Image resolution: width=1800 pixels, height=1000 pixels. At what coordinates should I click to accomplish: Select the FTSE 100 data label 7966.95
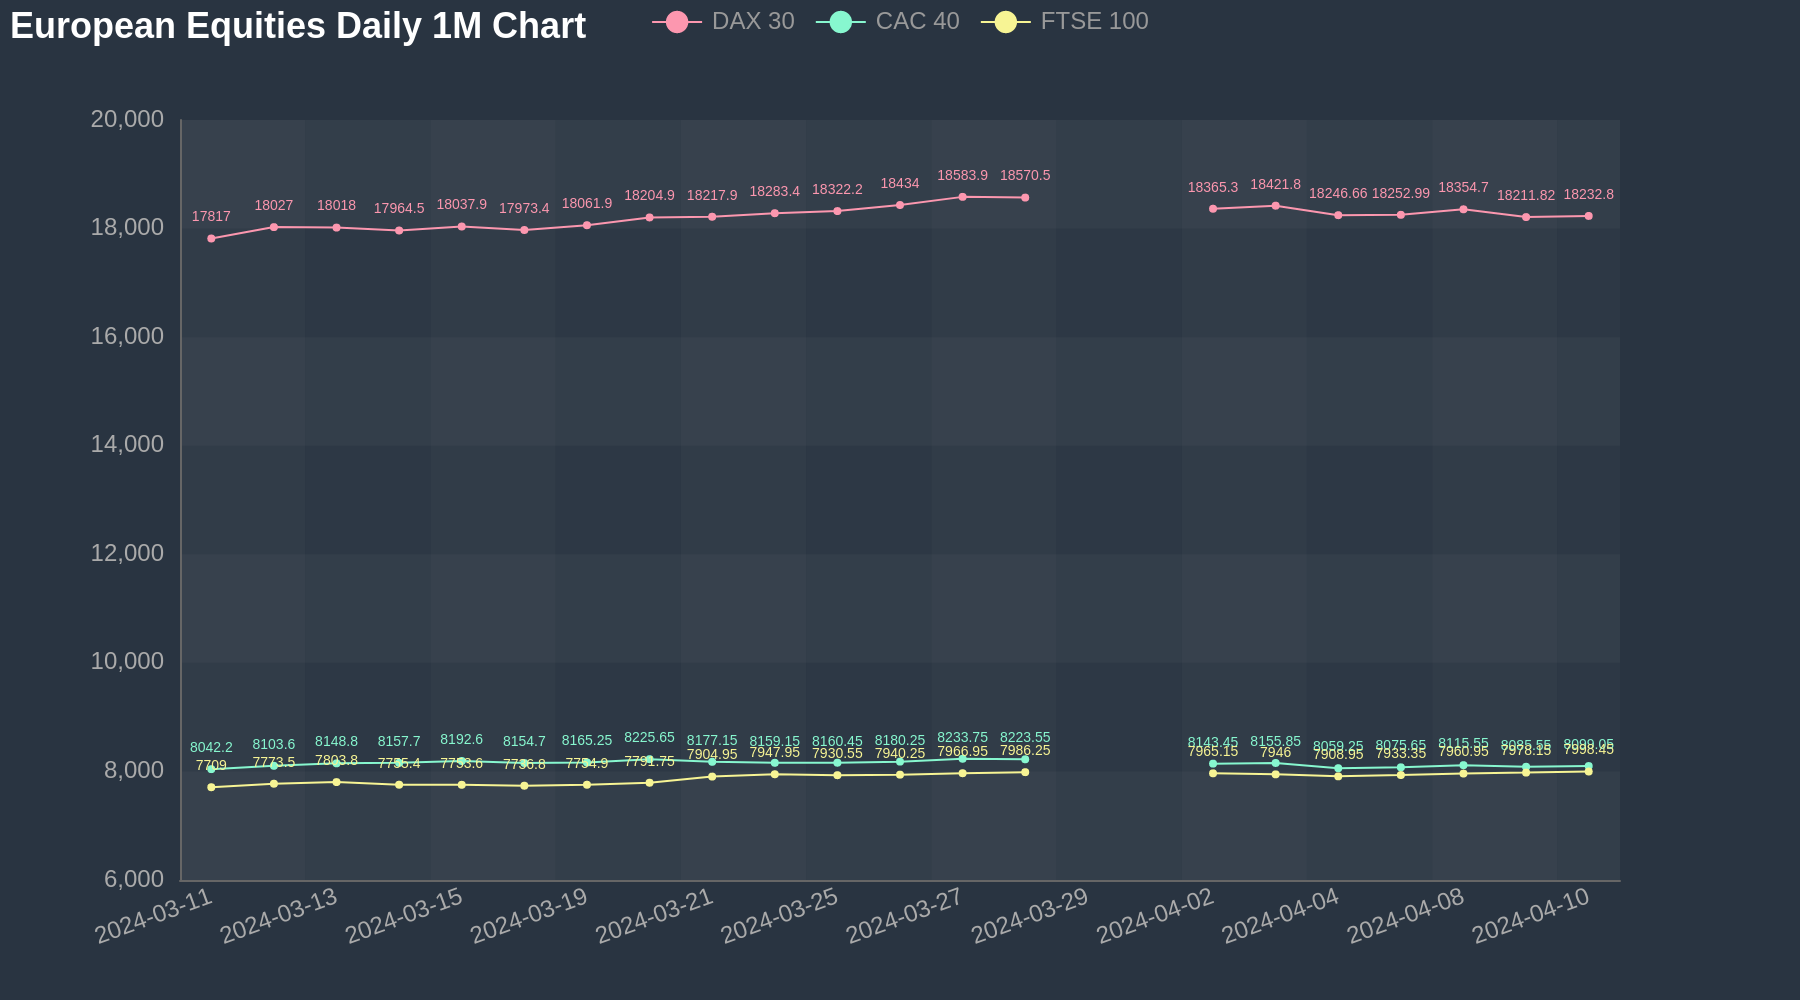963,751
